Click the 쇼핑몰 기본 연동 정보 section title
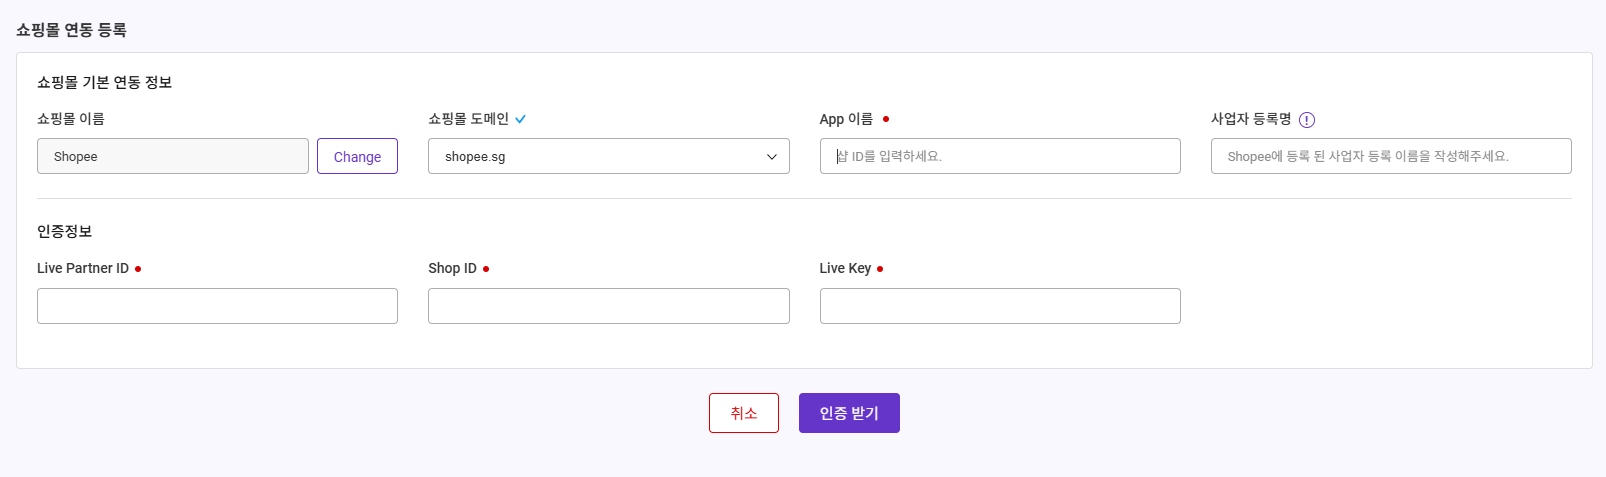 105,82
